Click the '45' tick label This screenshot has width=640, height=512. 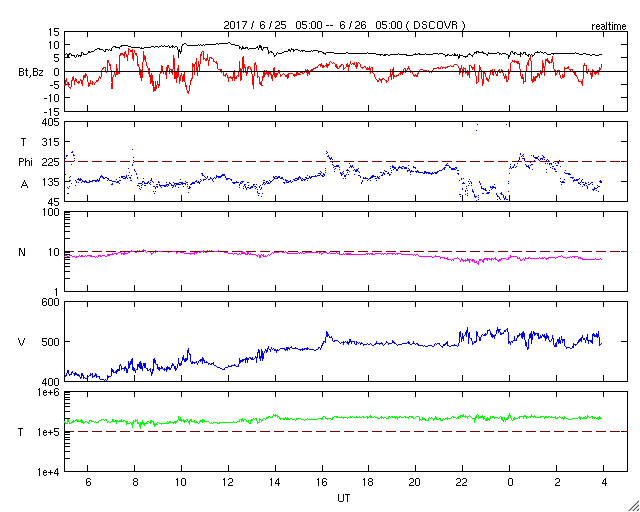[53, 202]
